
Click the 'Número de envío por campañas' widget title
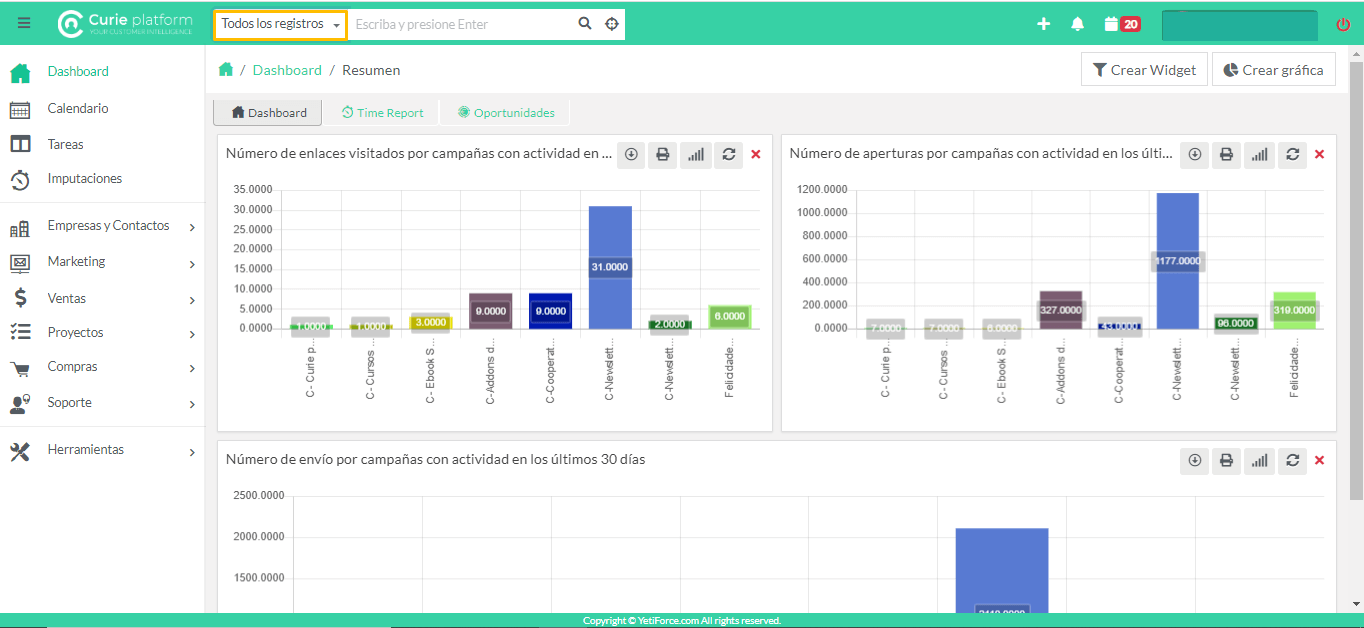[435, 460]
